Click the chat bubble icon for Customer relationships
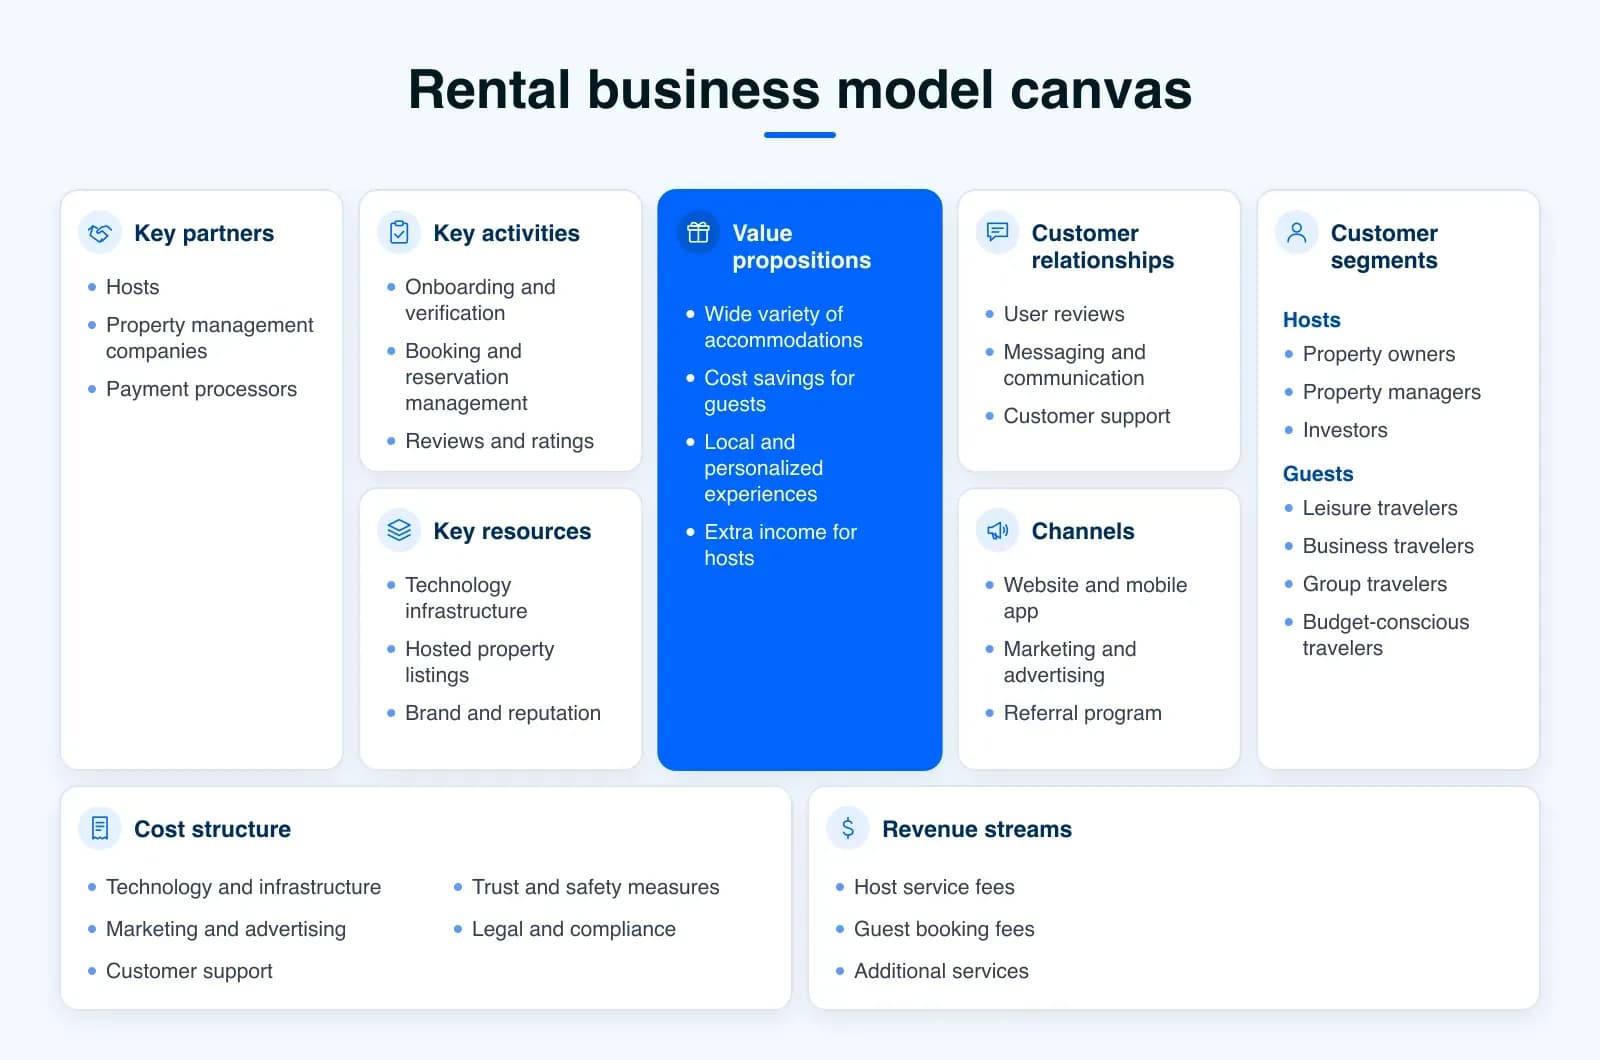Viewport: 1600px width, 1060px height. click(997, 232)
